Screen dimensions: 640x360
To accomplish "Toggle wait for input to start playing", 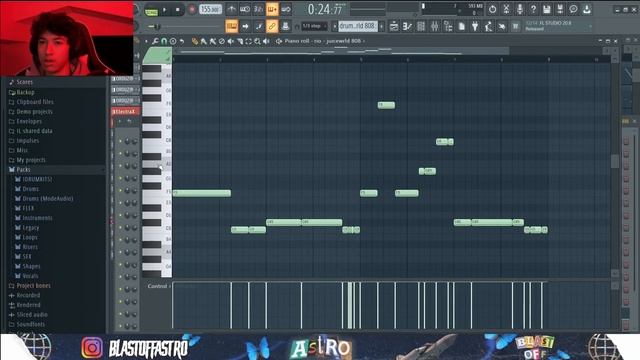I will (x=245, y=9).
